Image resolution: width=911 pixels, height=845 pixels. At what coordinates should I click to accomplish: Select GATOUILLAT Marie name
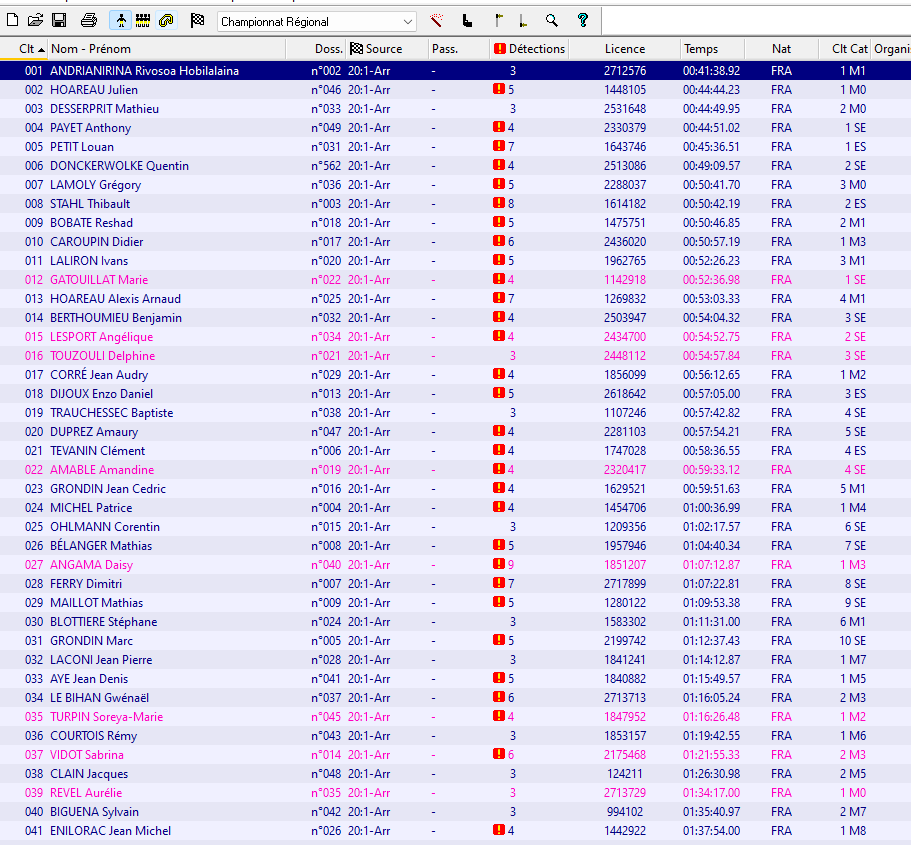[99, 280]
